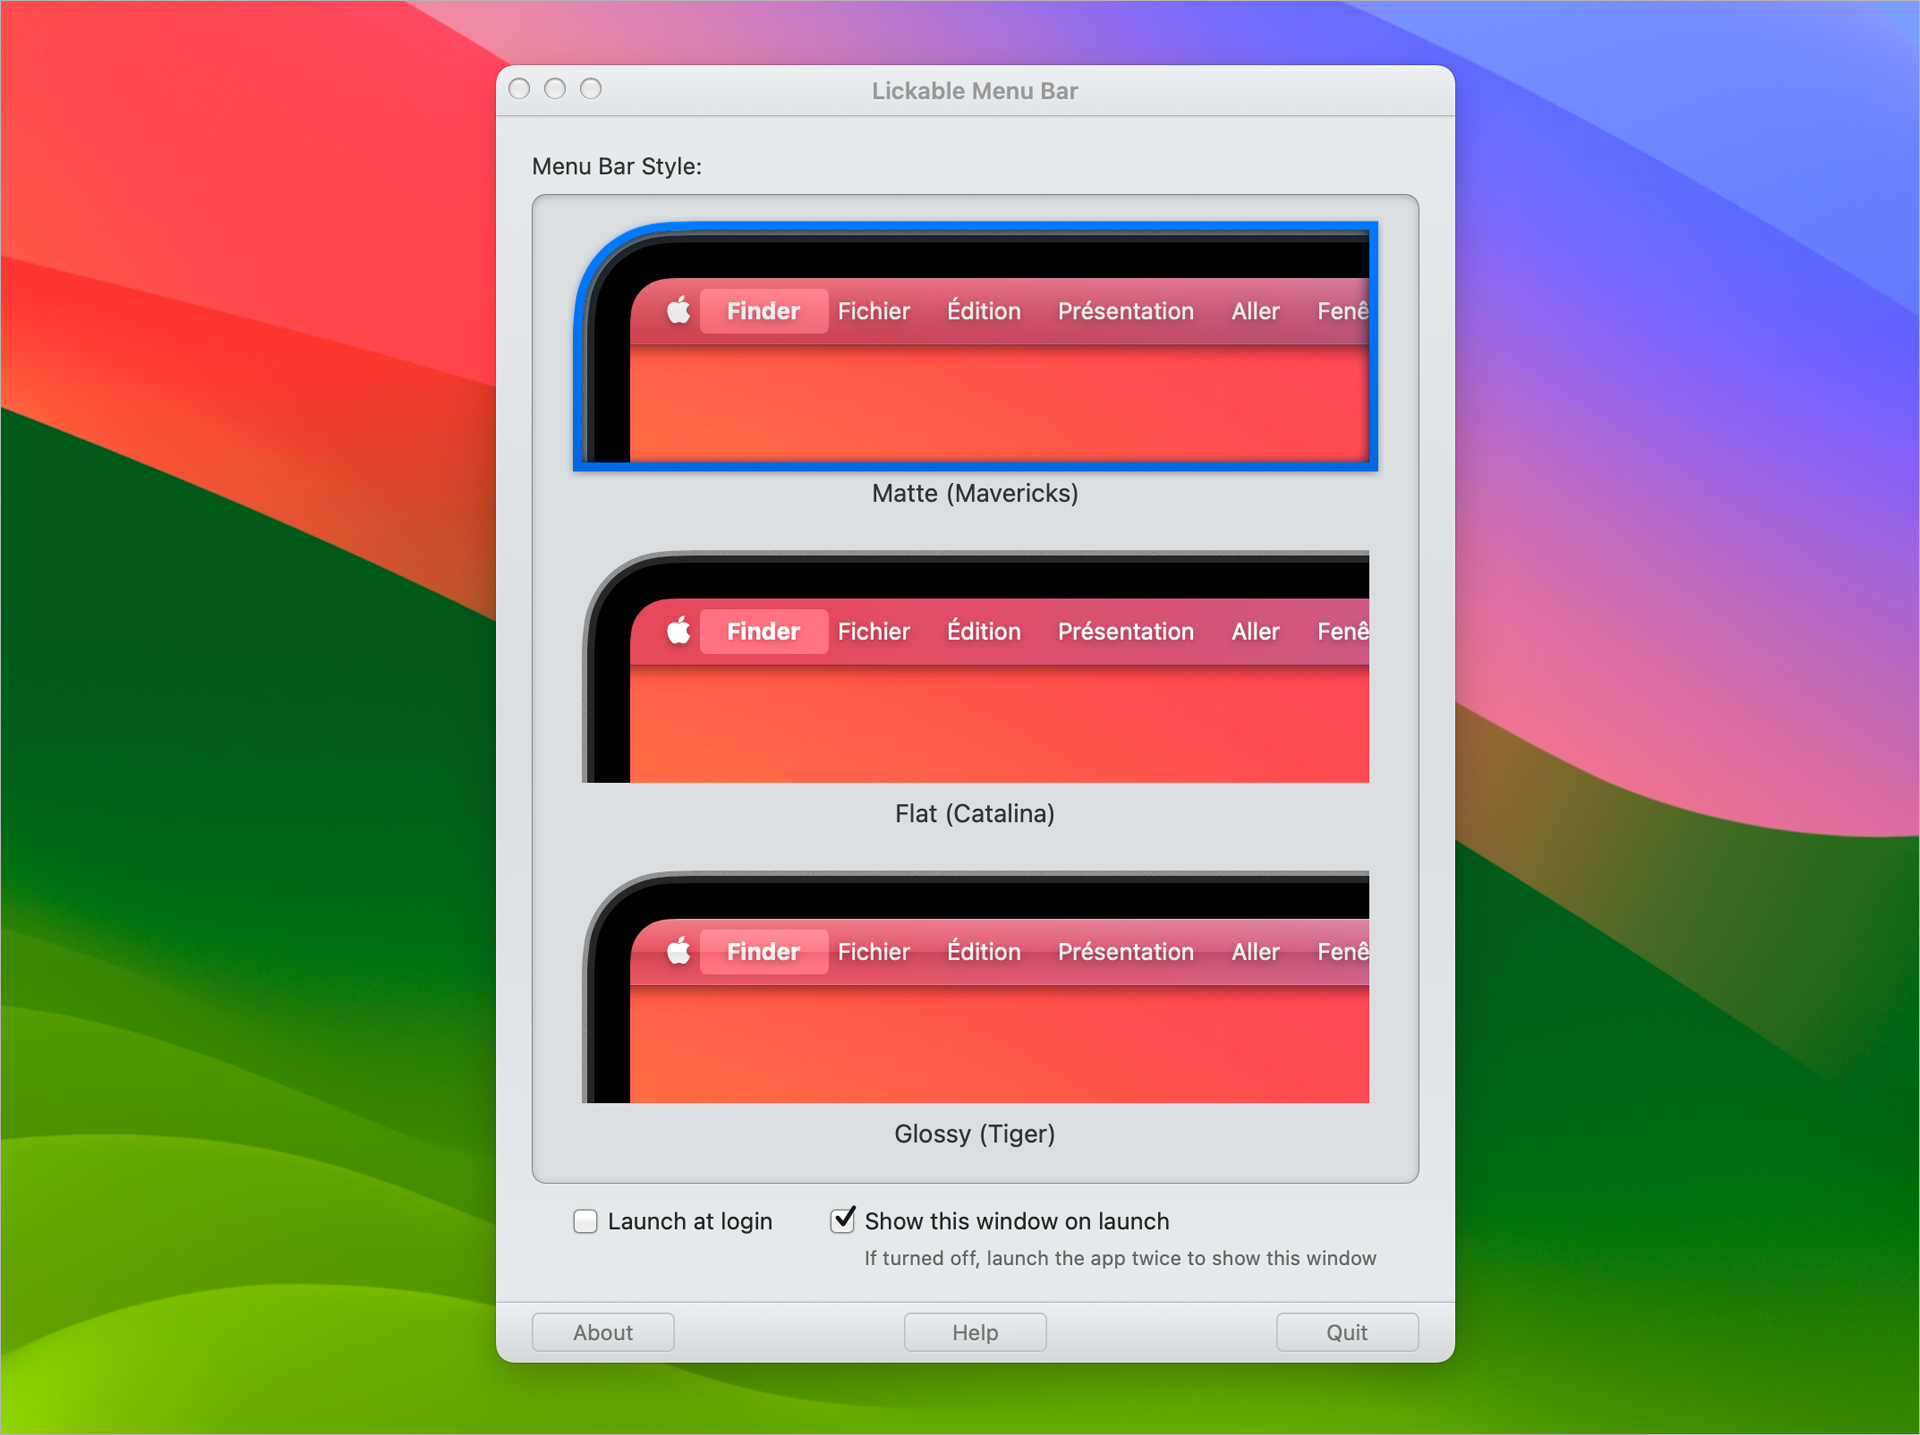Click Présentation menu in Matte preview

(1125, 311)
